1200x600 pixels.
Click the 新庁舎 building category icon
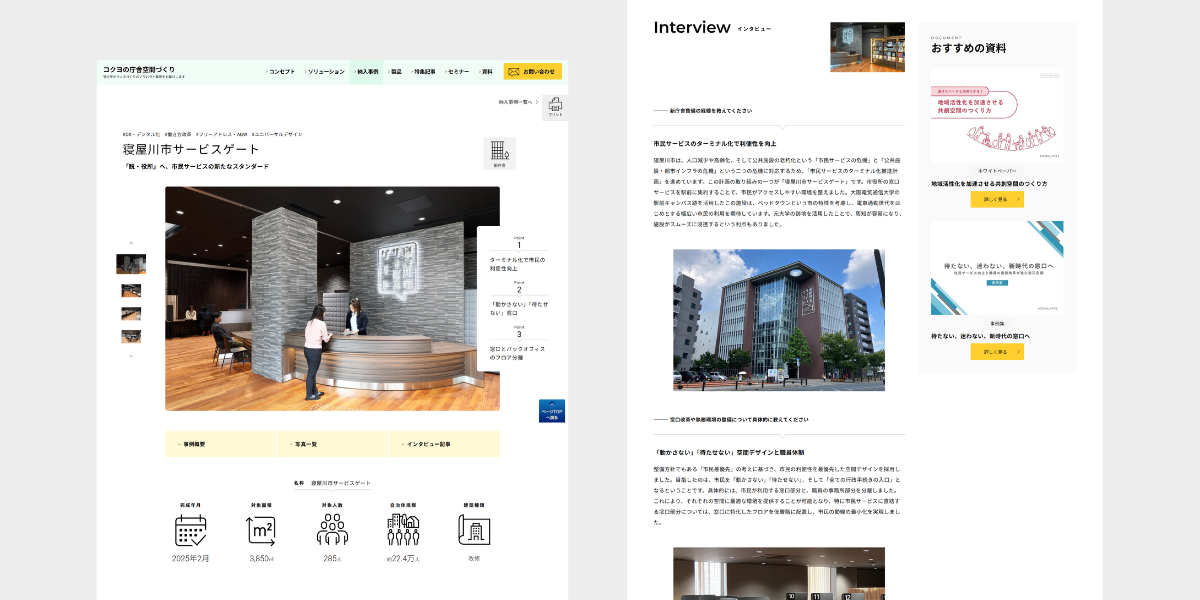click(x=498, y=153)
